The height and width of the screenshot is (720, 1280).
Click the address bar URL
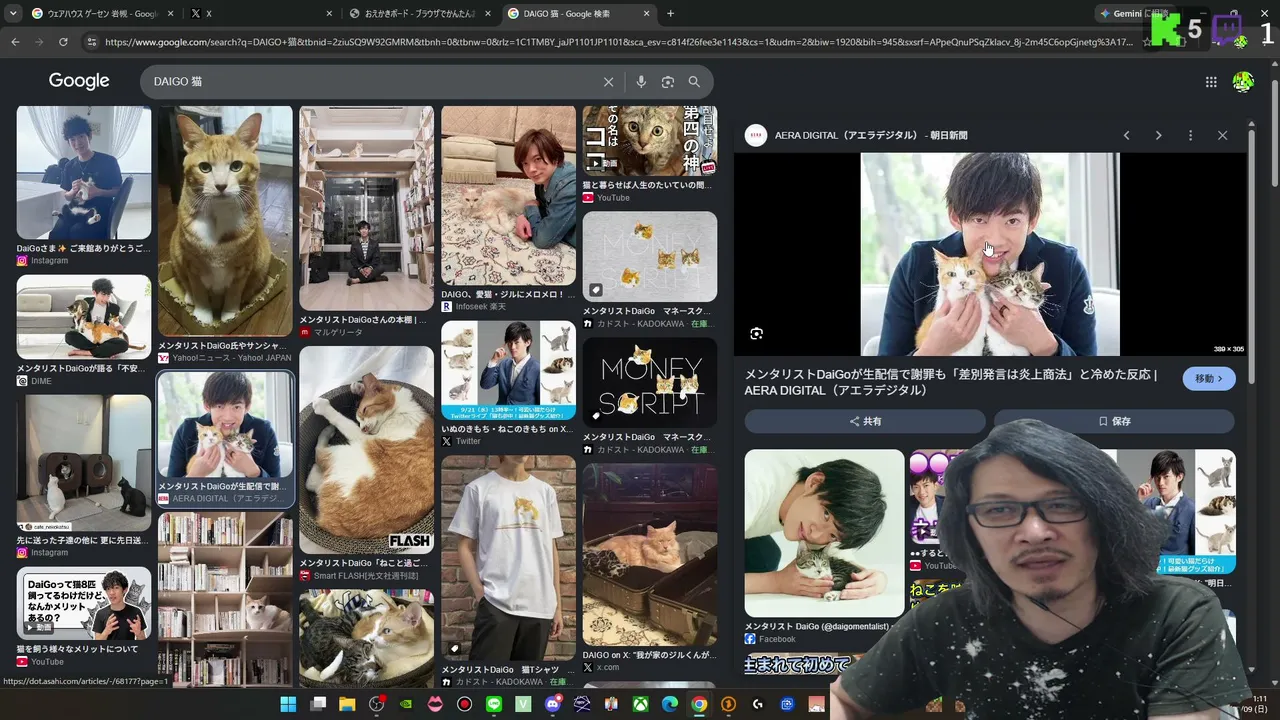(618, 42)
